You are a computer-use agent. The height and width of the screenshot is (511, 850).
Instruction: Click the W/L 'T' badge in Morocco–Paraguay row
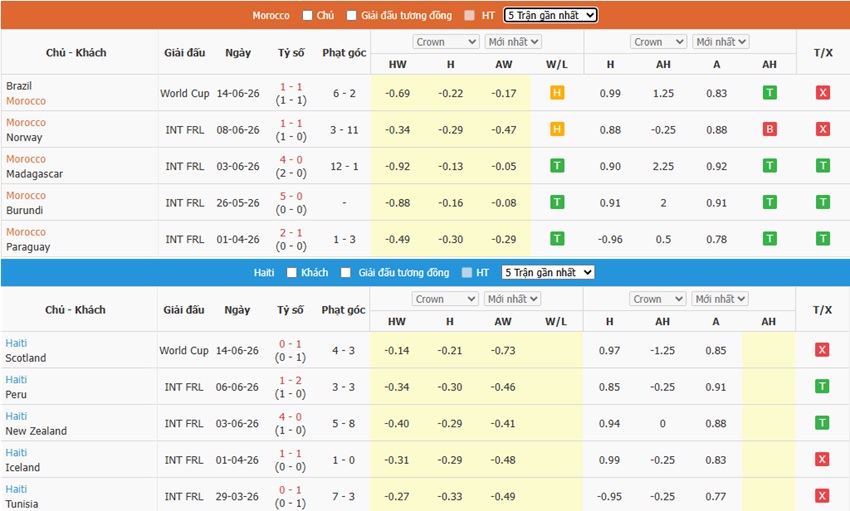[x=557, y=238]
